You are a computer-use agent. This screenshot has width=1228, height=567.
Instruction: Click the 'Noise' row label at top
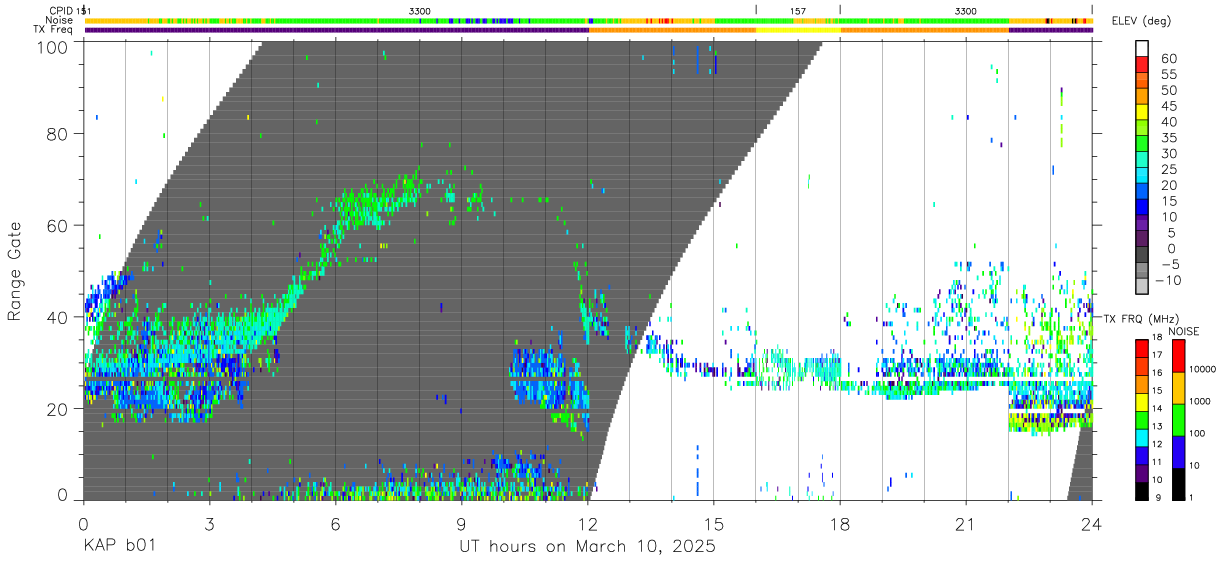pos(59,20)
